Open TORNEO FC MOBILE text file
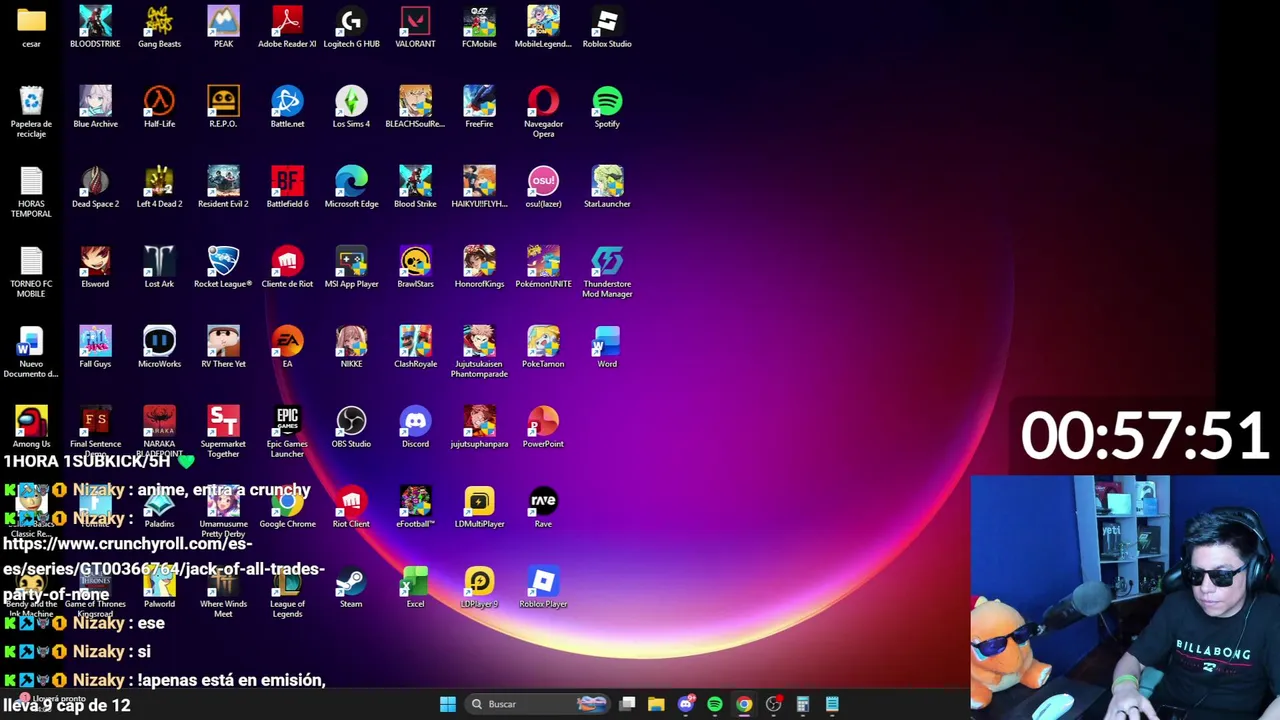Image resolution: width=1280 pixels, height=720 pixels. 31,272
